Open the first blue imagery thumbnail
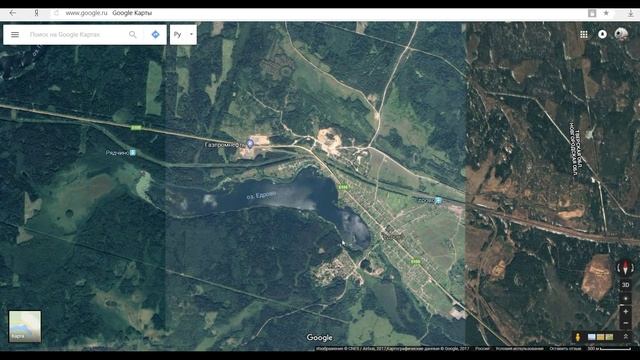Viewport: 640px width, 360px height. pos(591,337)
